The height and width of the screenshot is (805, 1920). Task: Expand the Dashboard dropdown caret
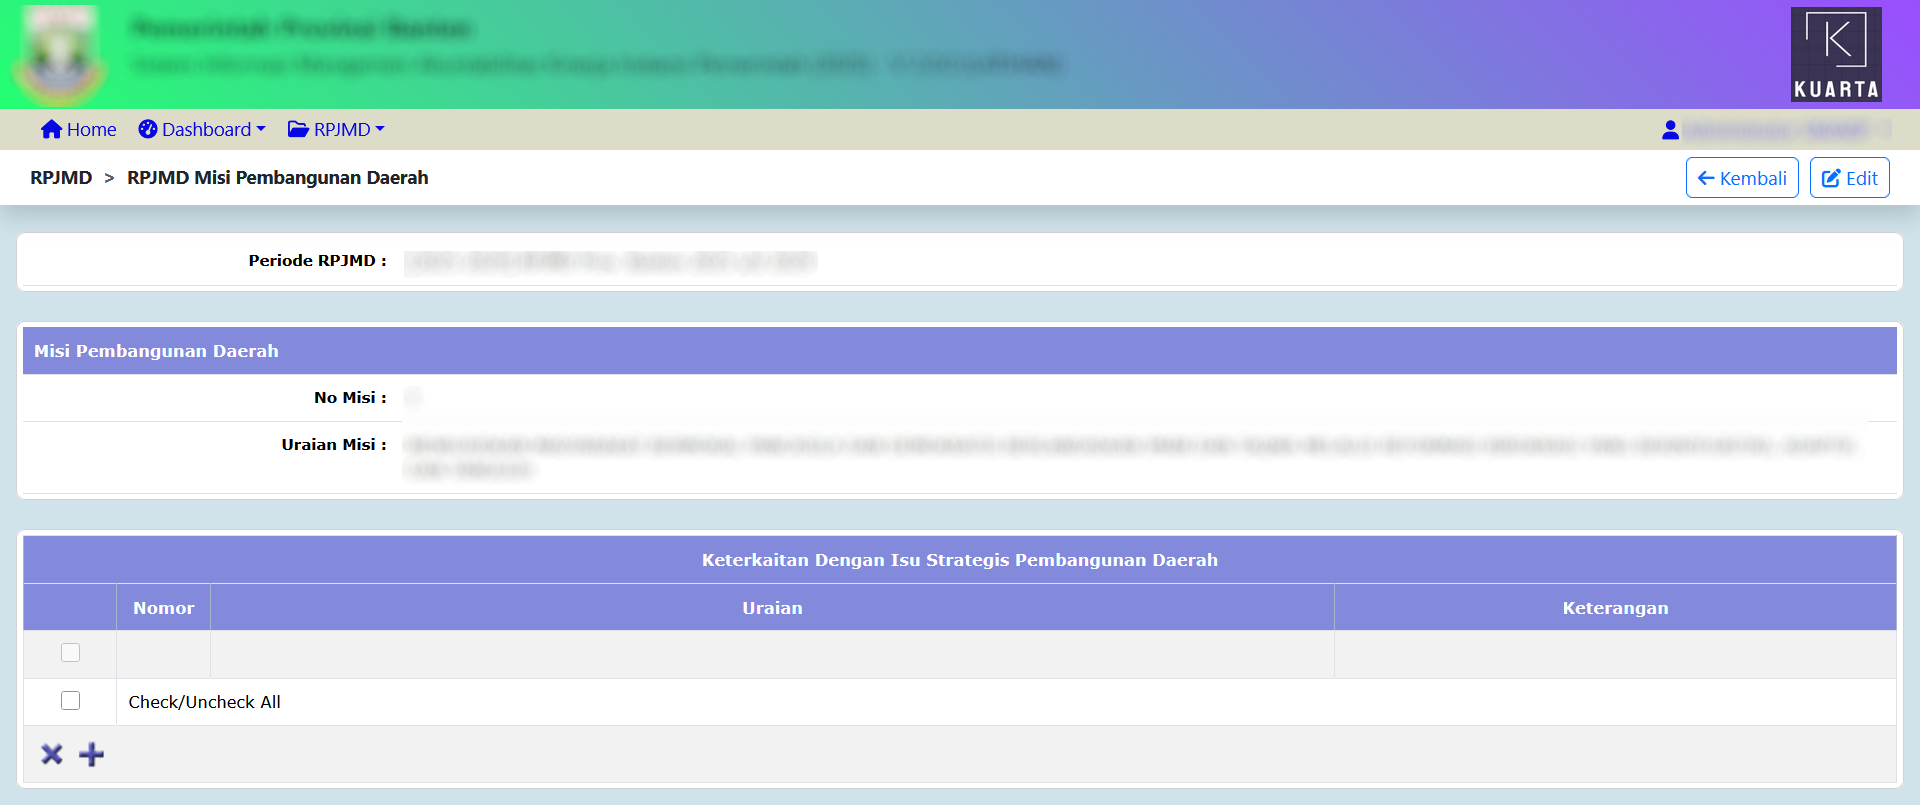(261, 129)
